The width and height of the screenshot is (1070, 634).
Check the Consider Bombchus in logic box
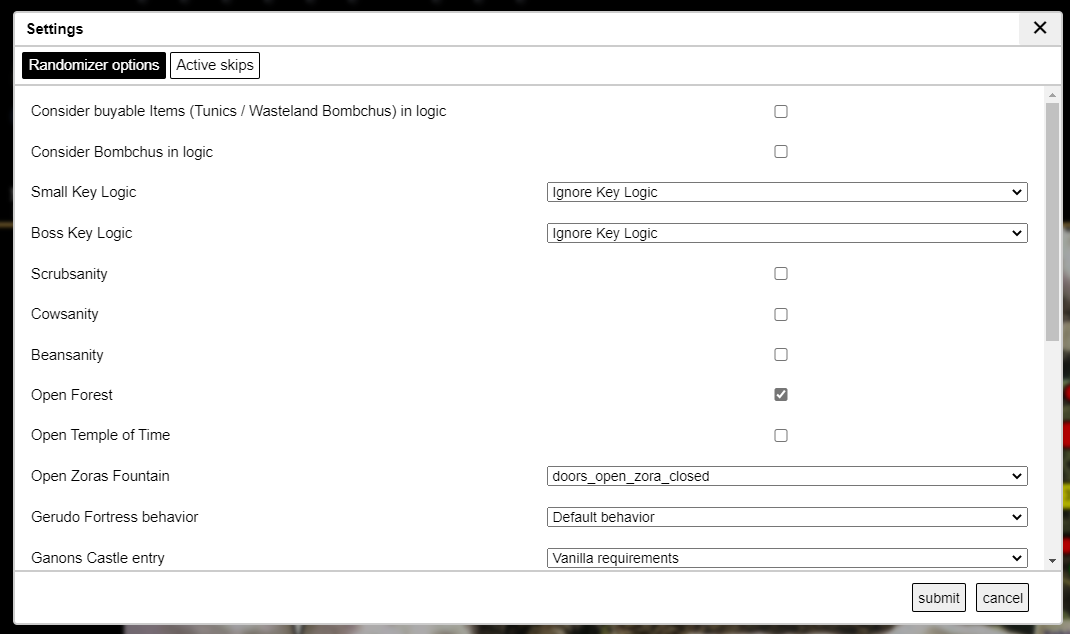click(781, 152)
